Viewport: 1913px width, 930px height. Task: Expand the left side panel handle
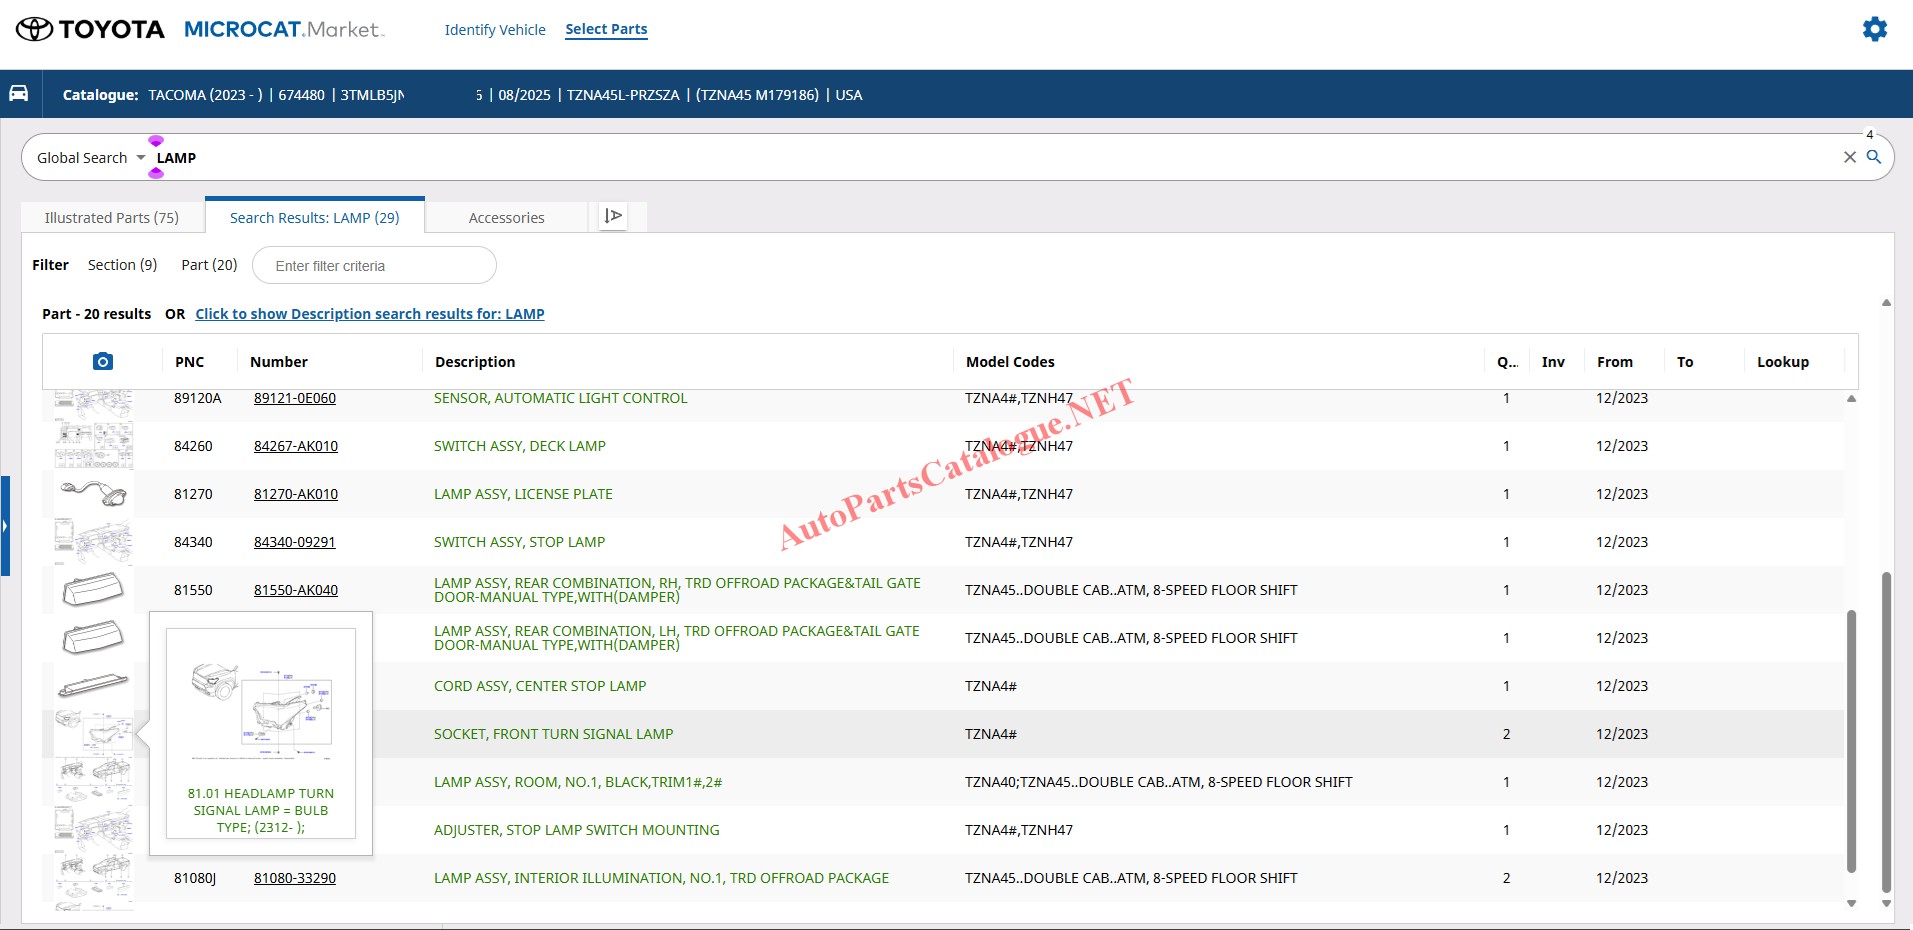5,526
